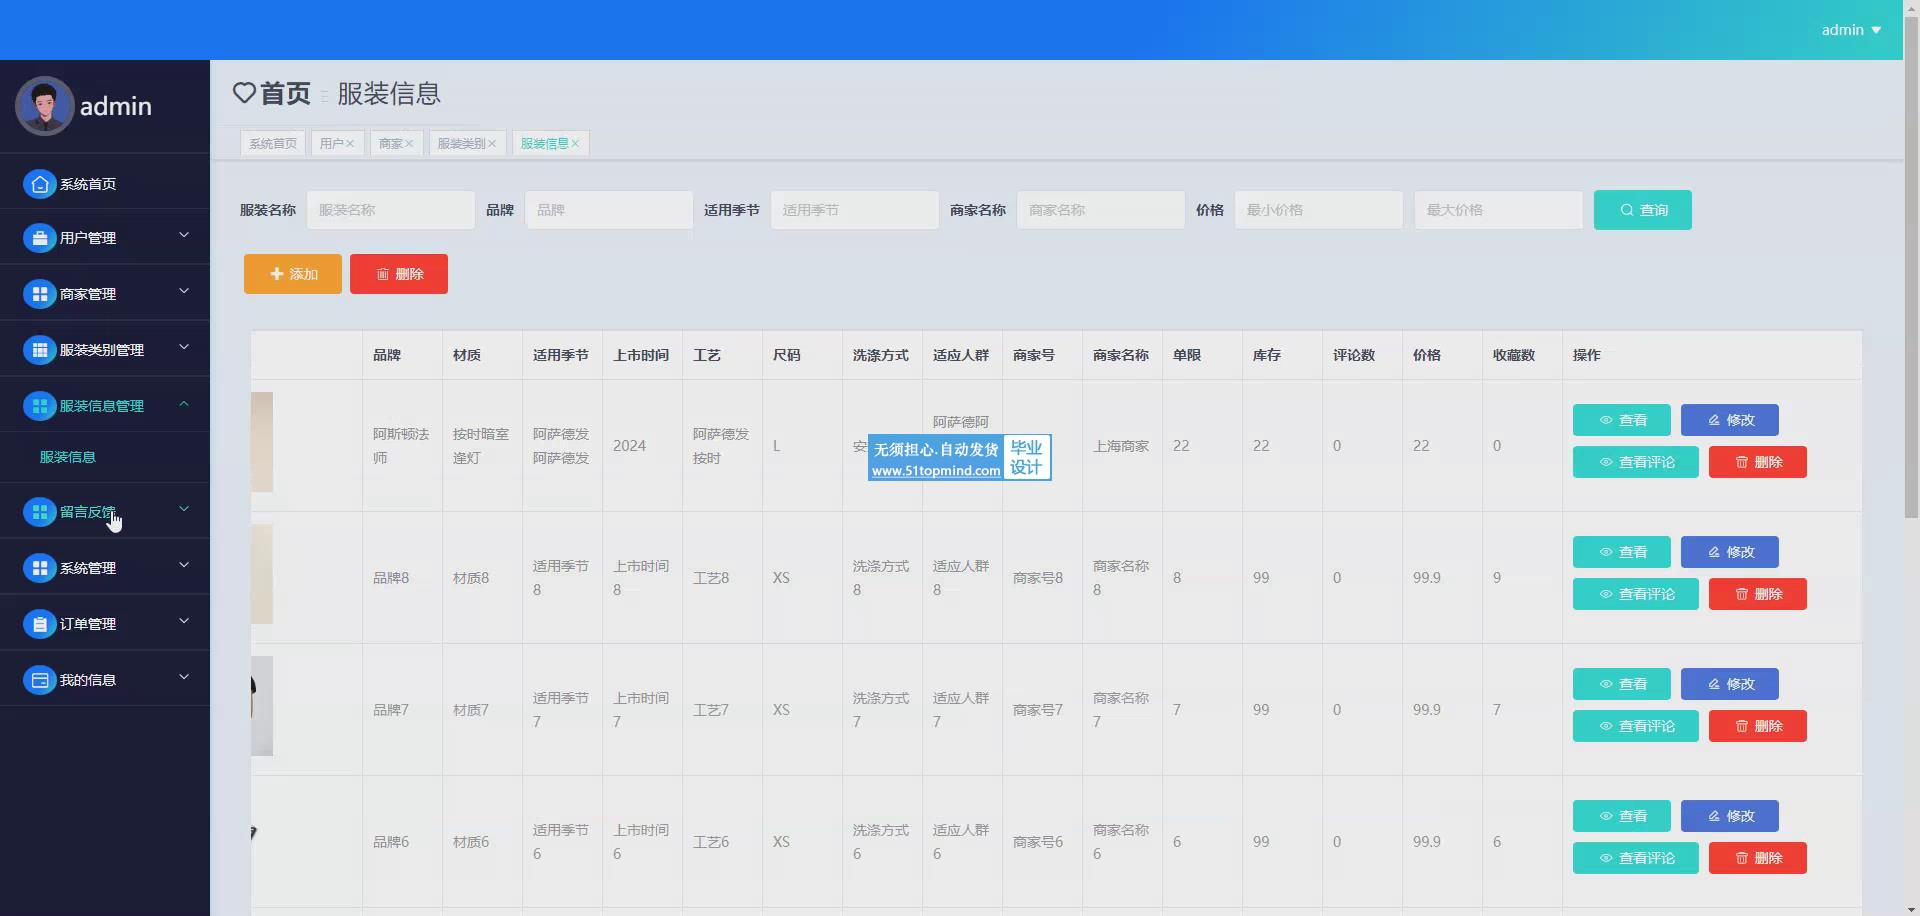Close the 商家 tab with its X

coord(409,144)
